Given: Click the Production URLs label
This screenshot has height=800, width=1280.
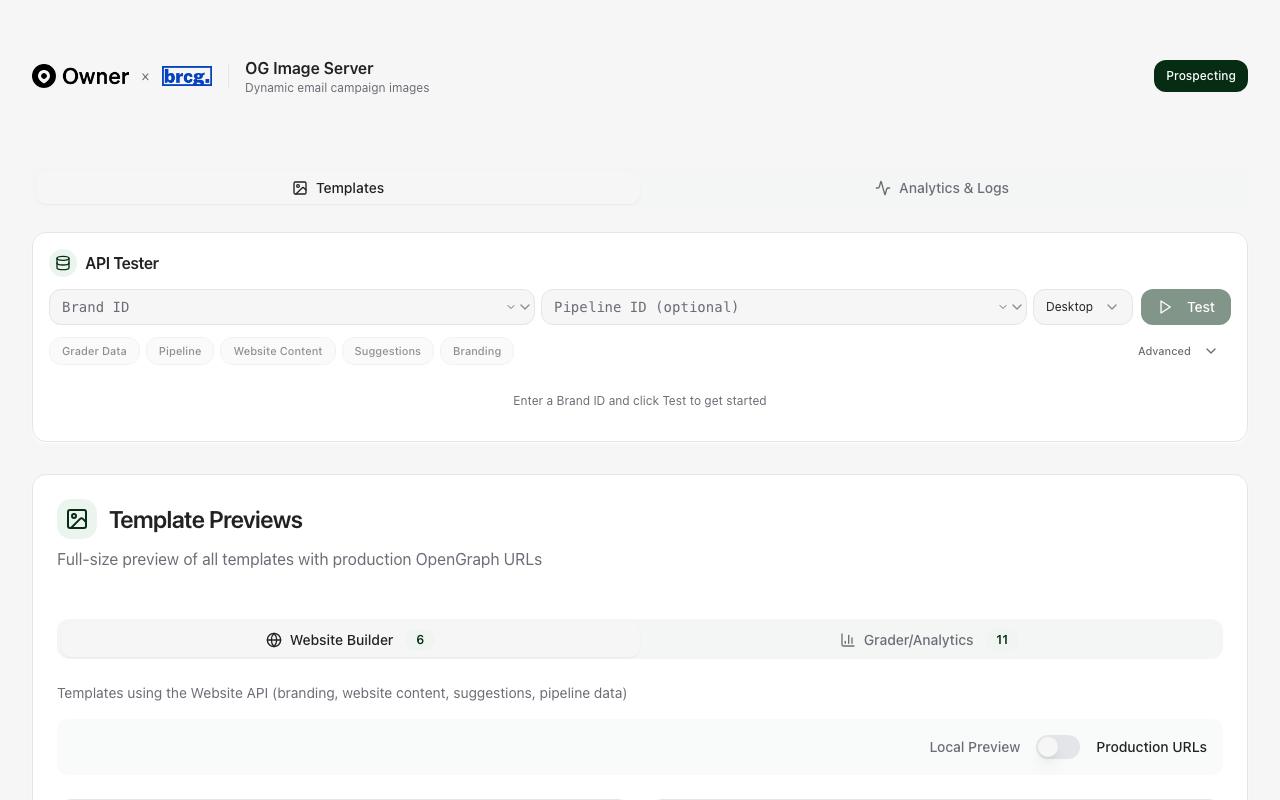Looking at the screenshot, I should [x=1151, y=747].
